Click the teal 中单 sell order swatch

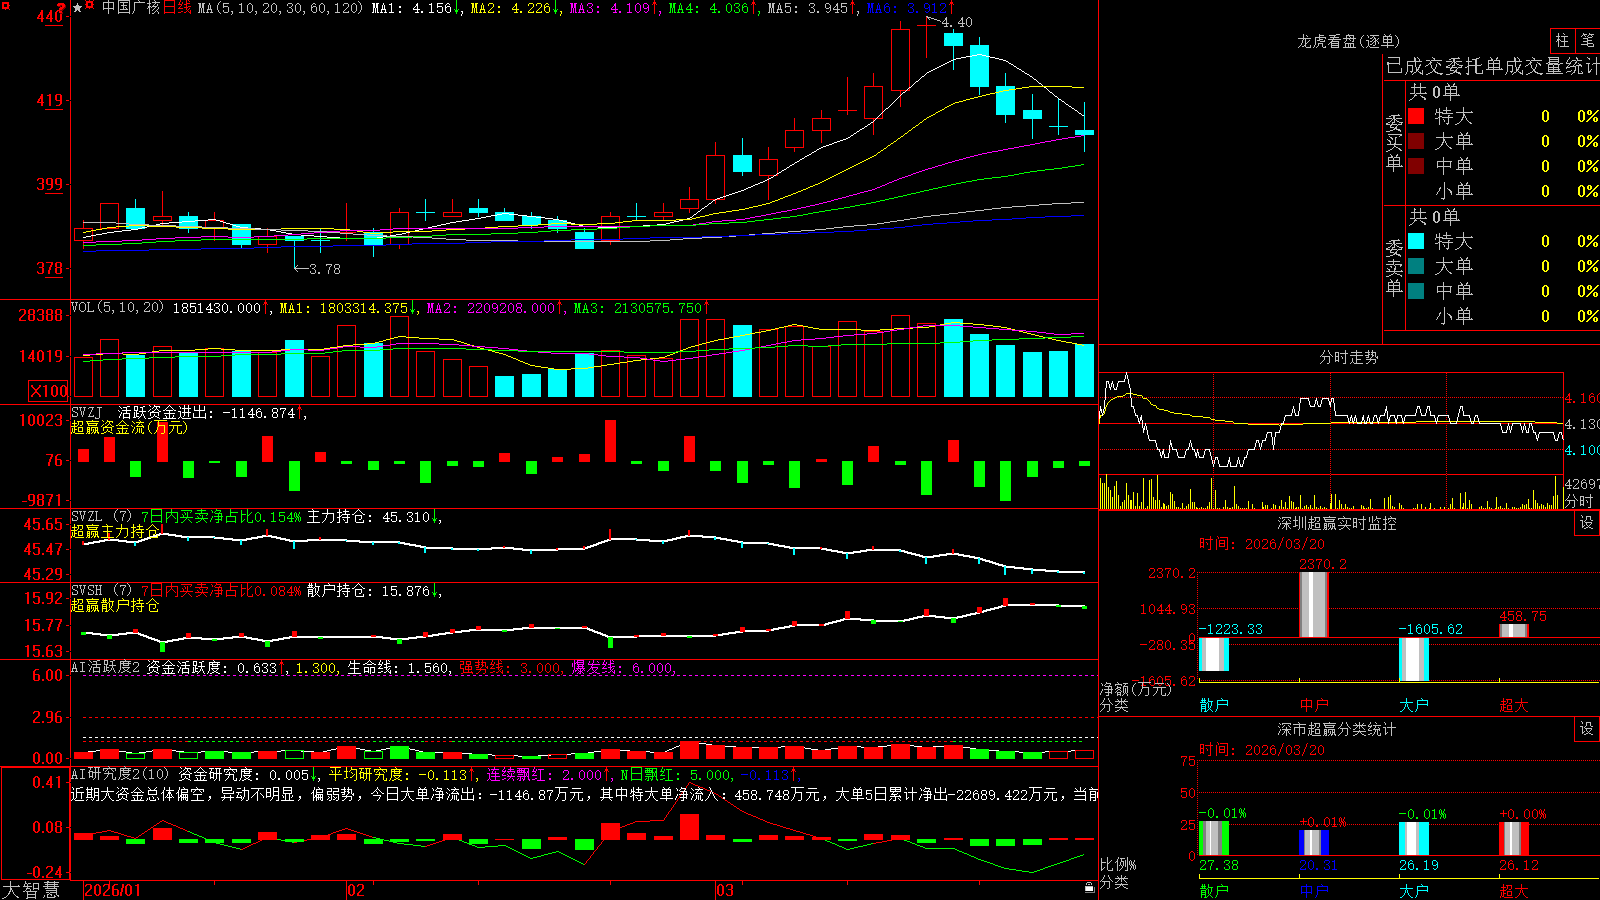coord(1416,290)
